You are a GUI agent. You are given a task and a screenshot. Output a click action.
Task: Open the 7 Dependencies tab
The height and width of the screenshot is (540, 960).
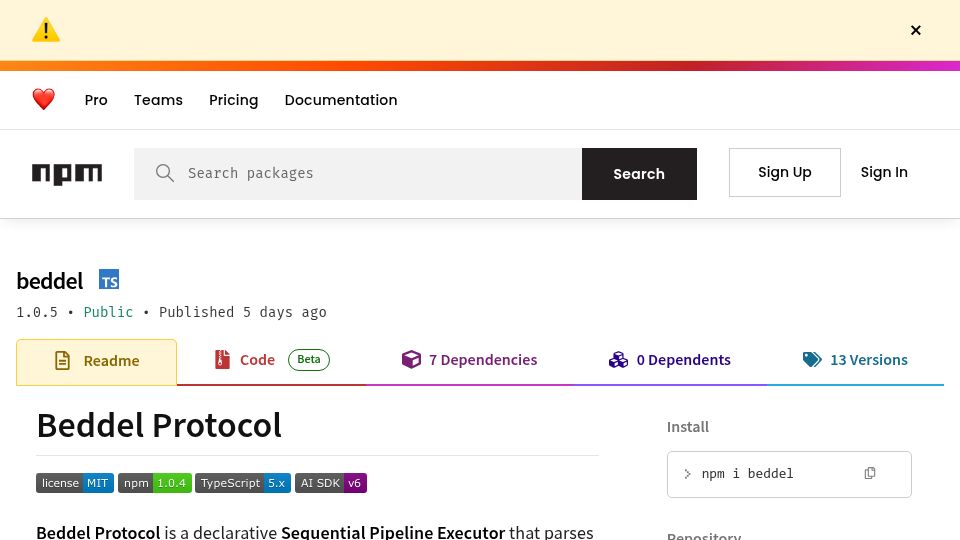click(x=470, y=361)
